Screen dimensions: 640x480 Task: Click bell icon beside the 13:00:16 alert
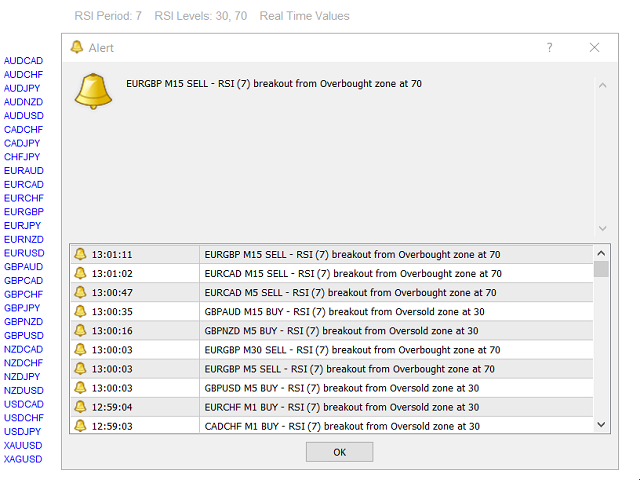coord(80,330)
